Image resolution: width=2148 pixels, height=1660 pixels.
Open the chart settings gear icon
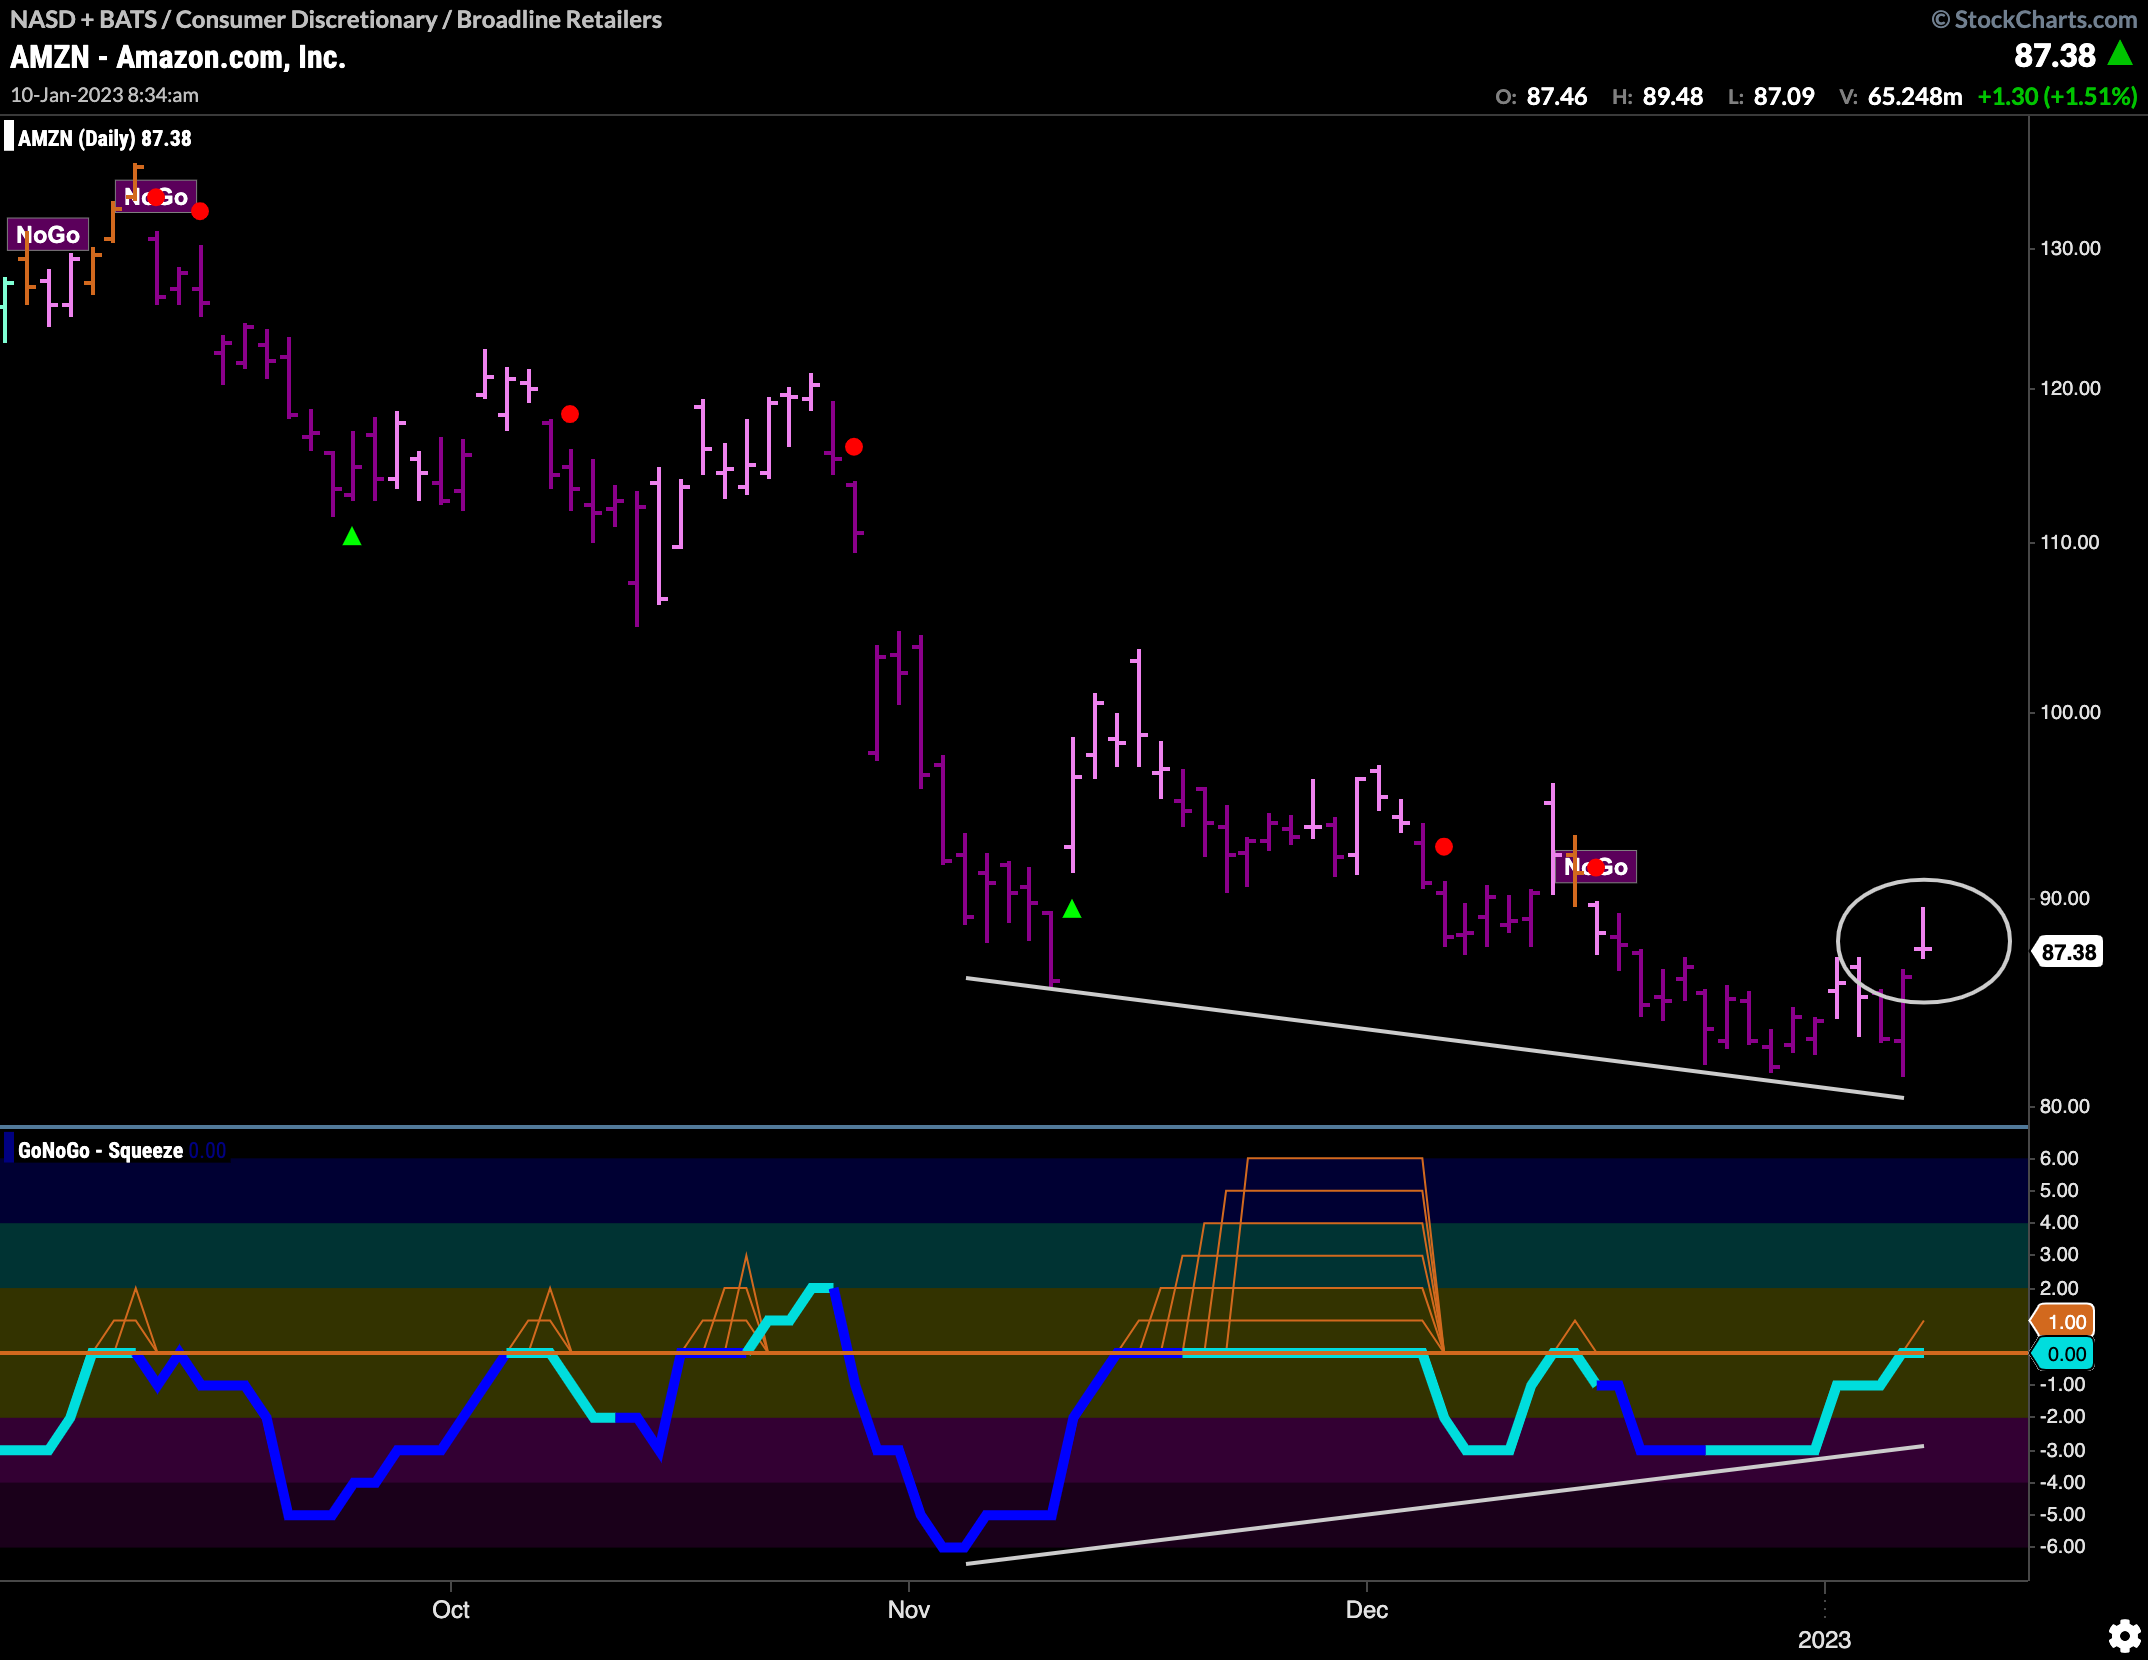2124,1636
